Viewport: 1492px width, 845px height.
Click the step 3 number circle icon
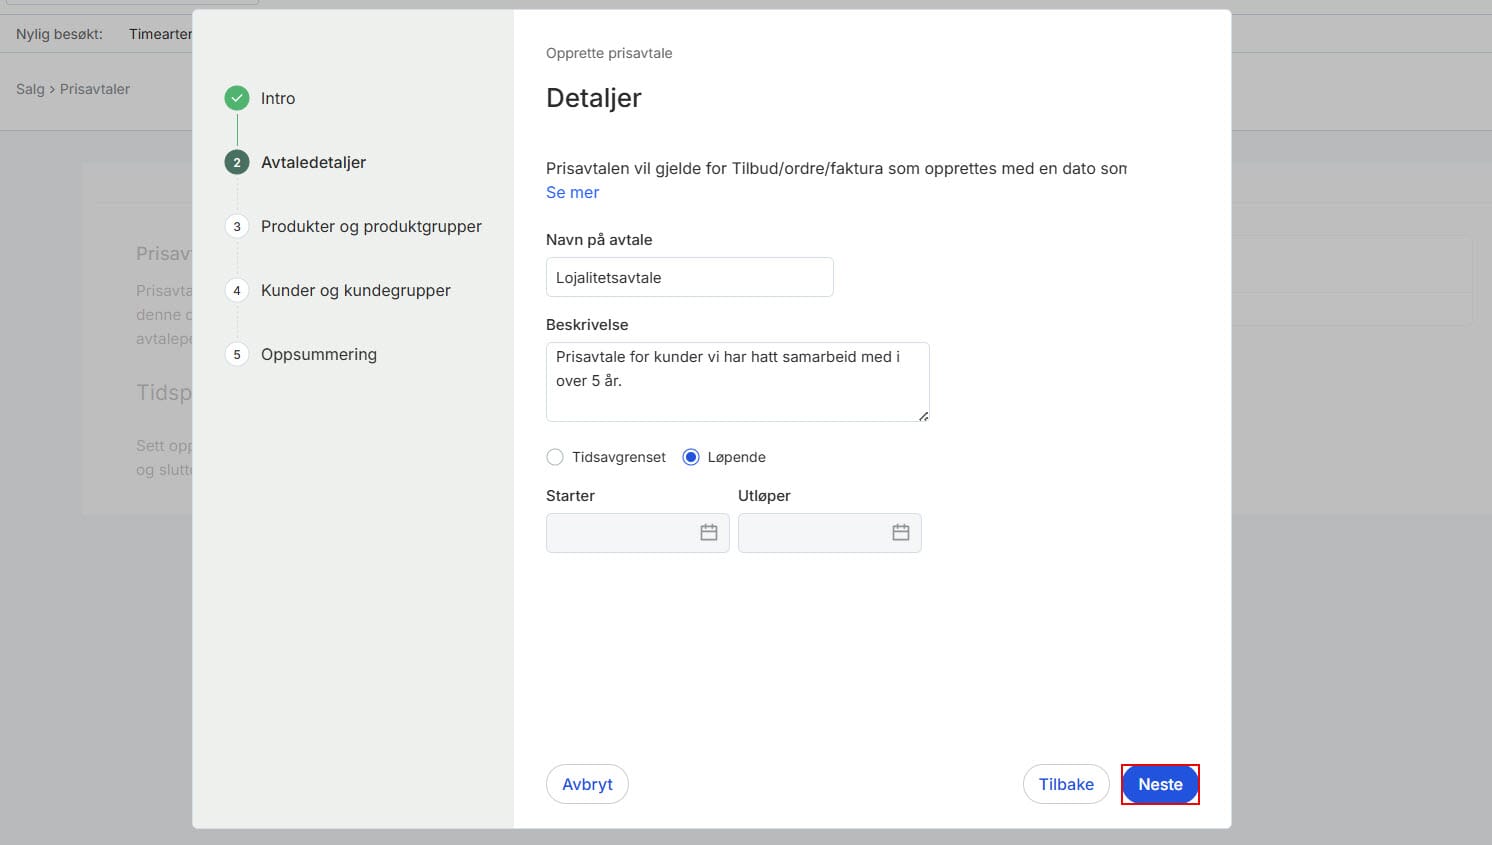click(x=237, y=226)
